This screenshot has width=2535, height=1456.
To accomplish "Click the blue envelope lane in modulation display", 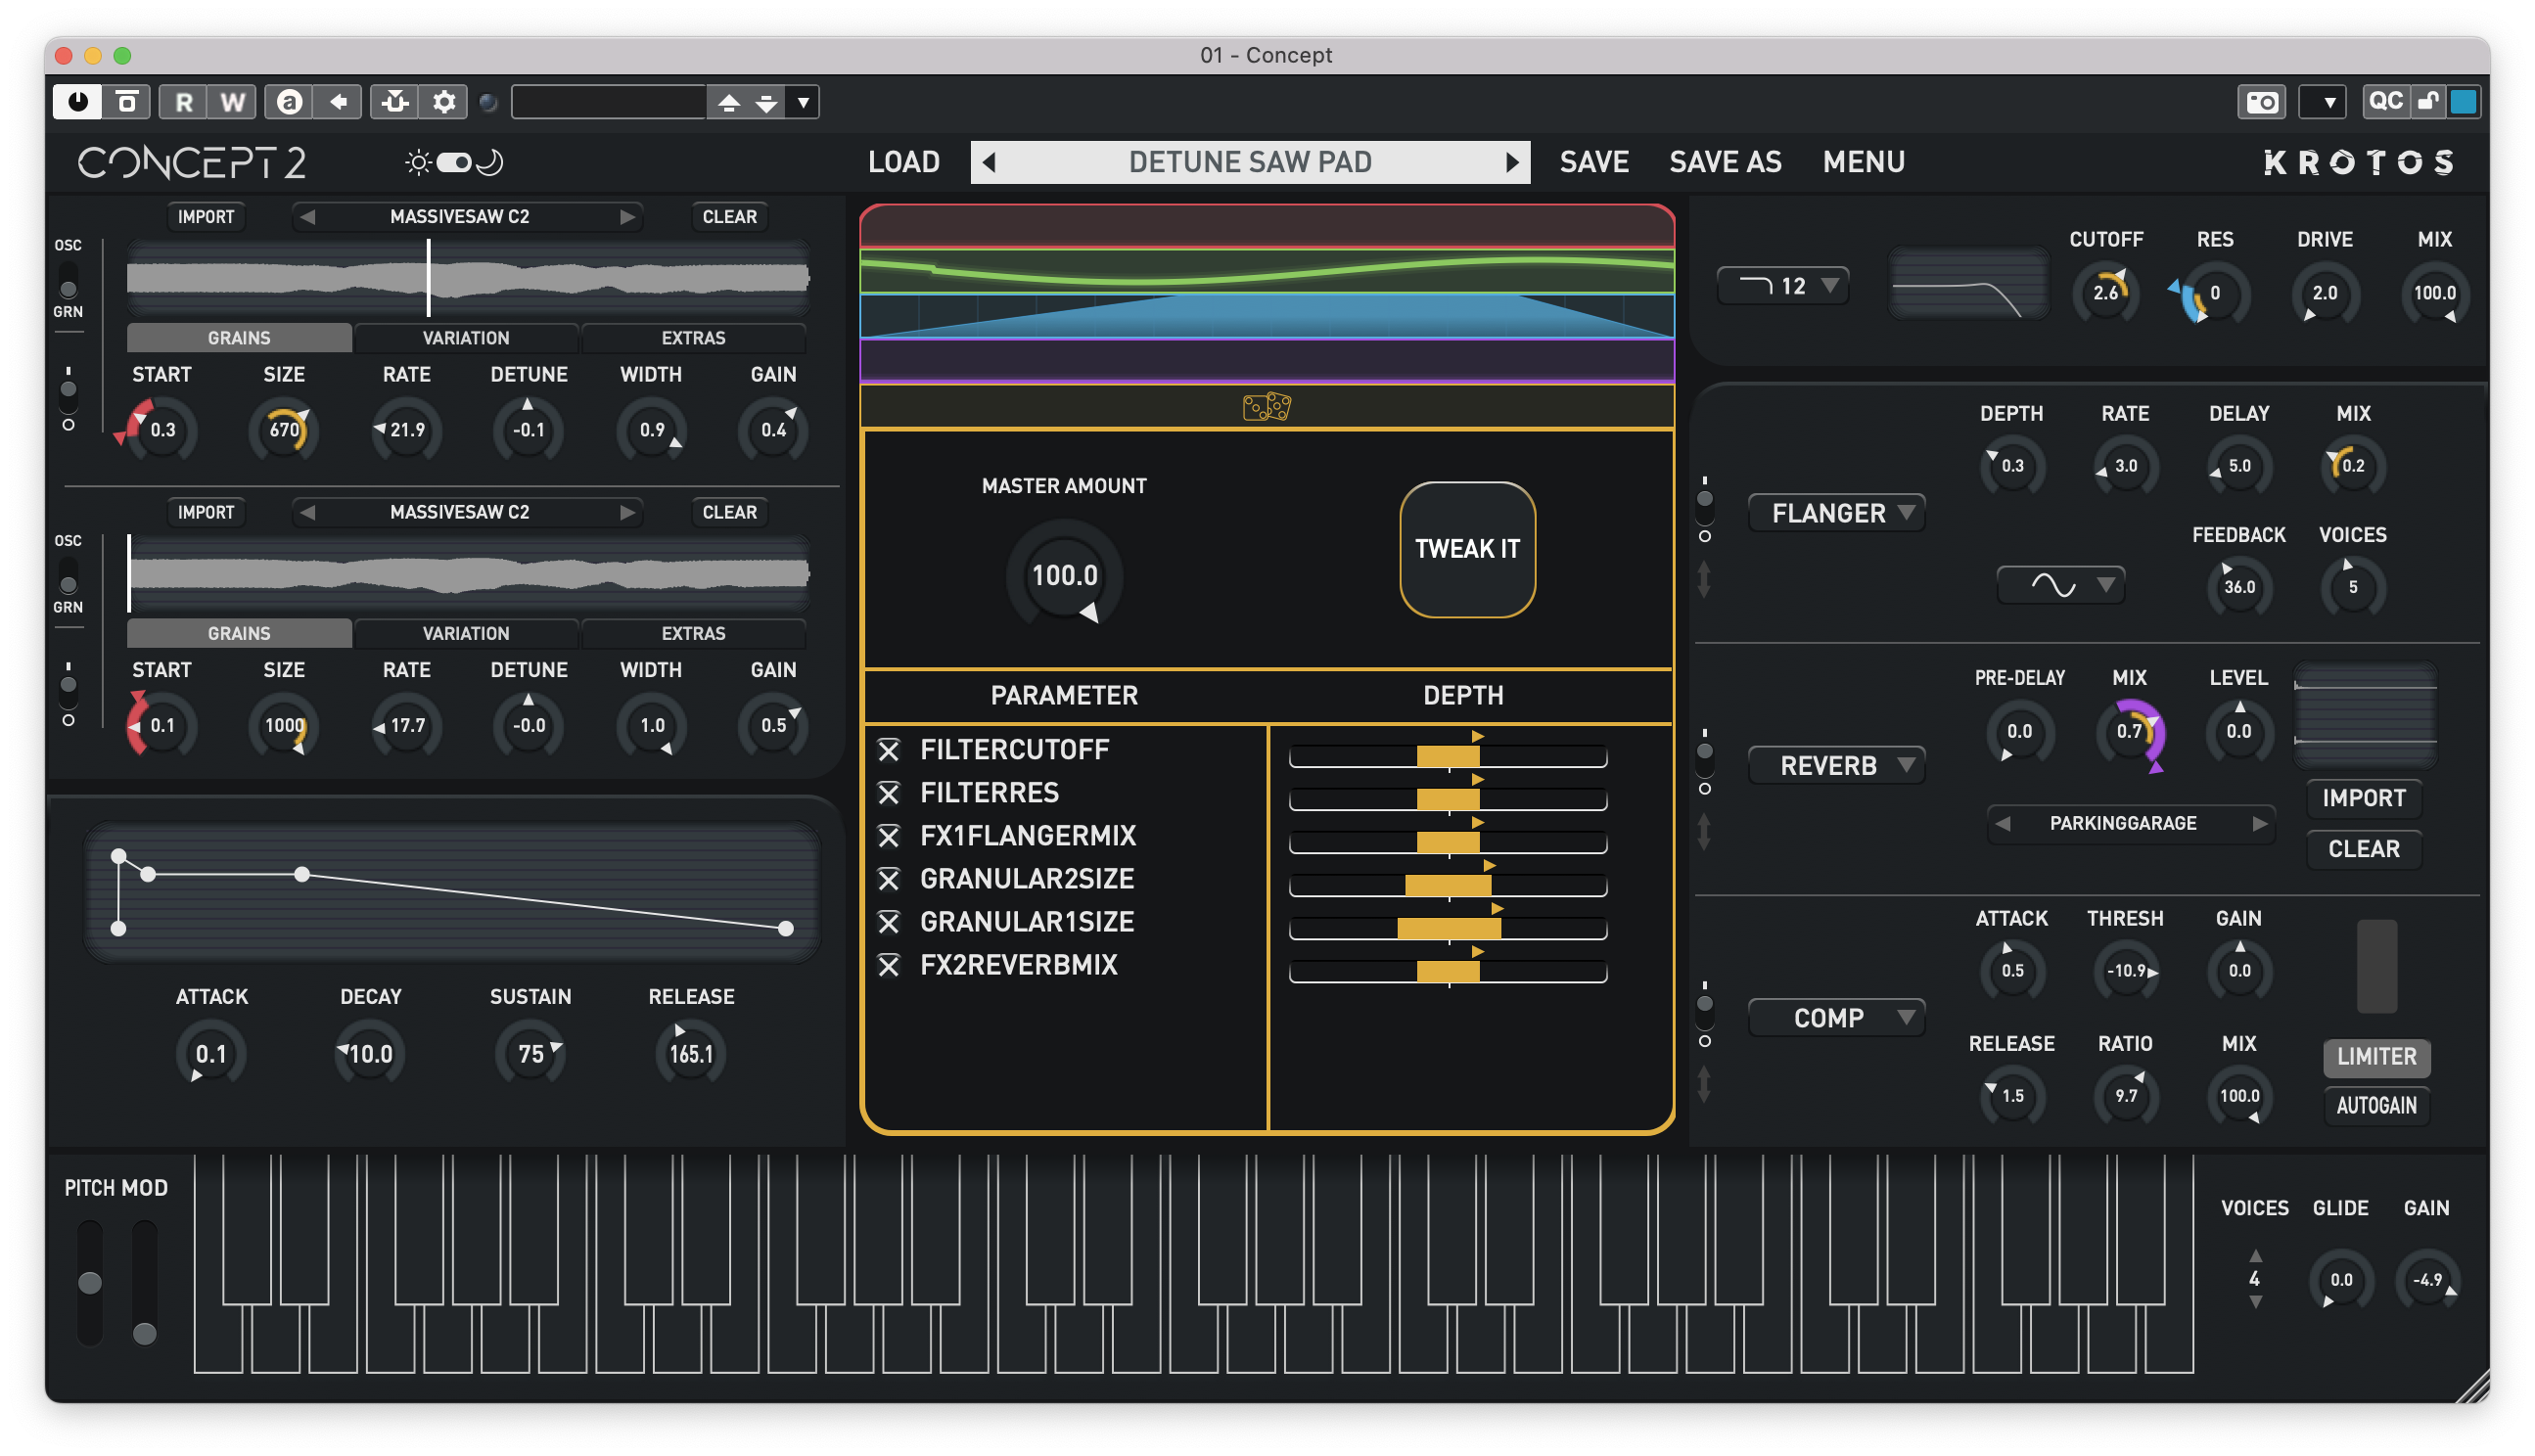I will coord(1266,316).
